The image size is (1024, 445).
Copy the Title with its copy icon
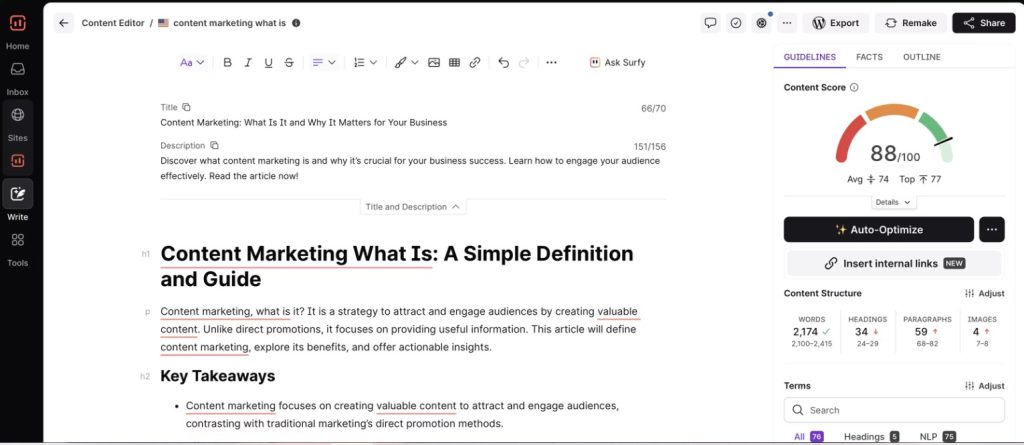[x=186, y=107]
